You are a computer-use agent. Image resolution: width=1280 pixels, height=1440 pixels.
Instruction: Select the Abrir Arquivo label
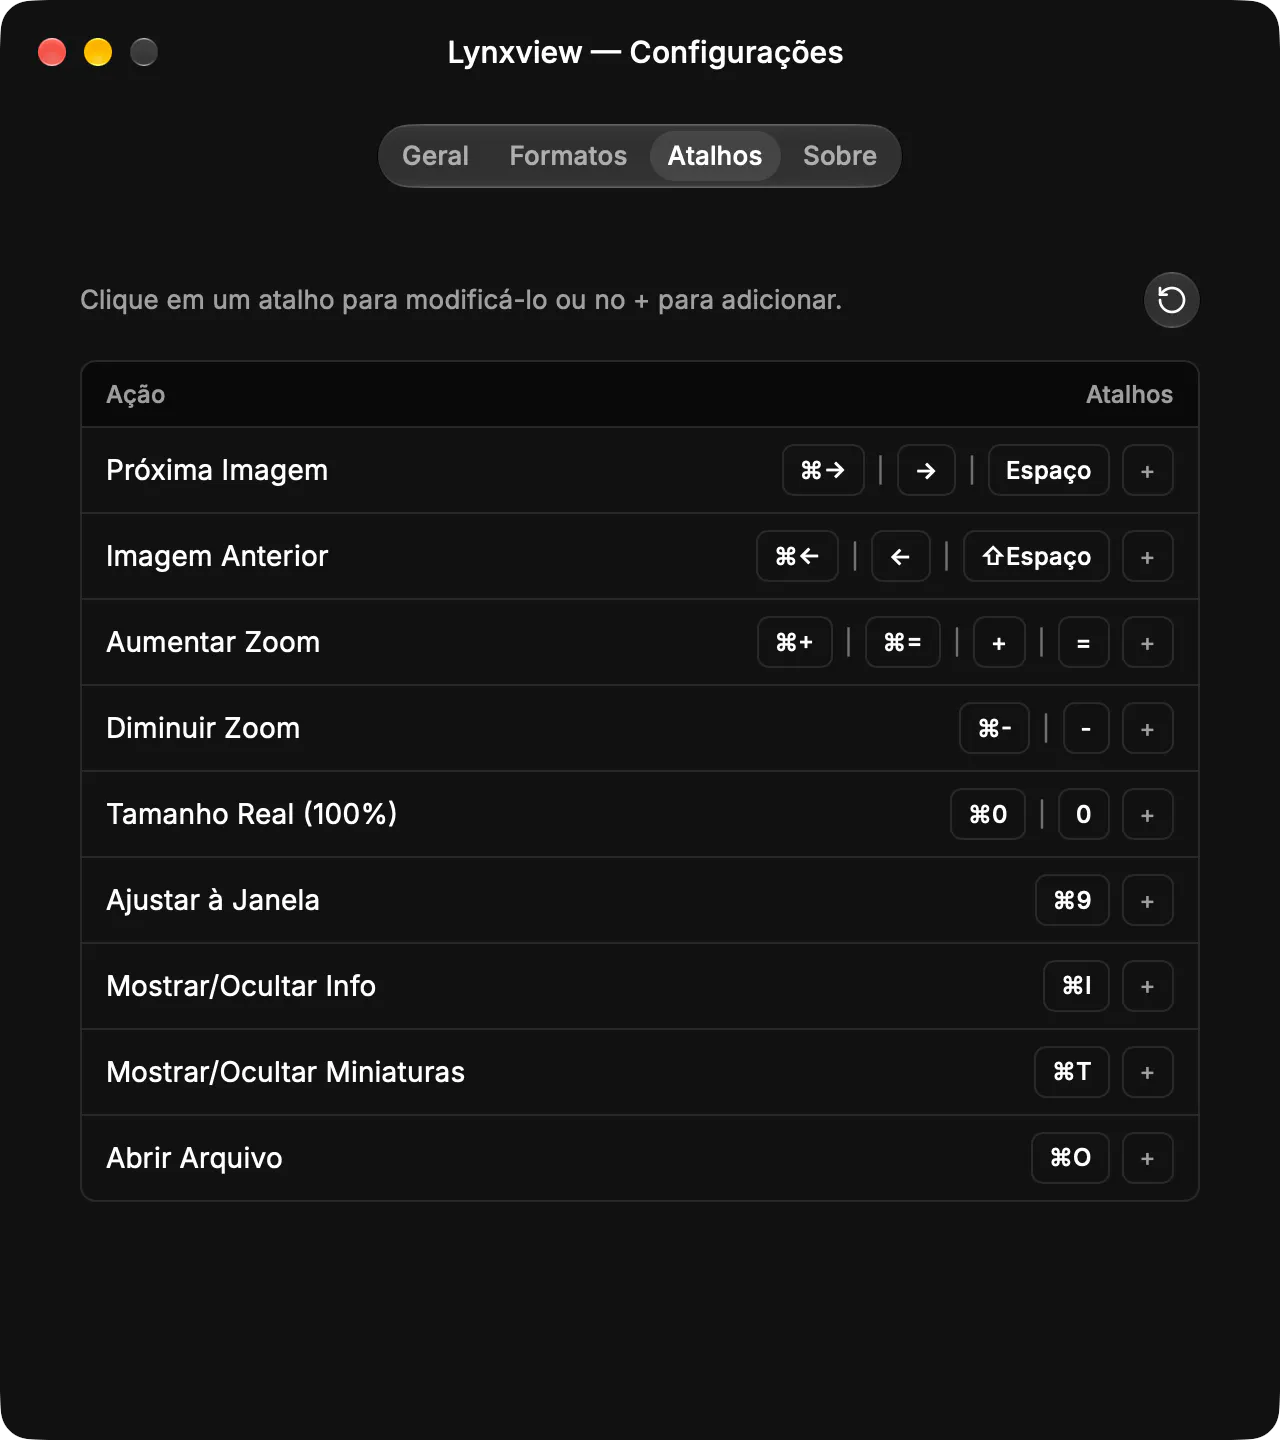coord(194,1158)
